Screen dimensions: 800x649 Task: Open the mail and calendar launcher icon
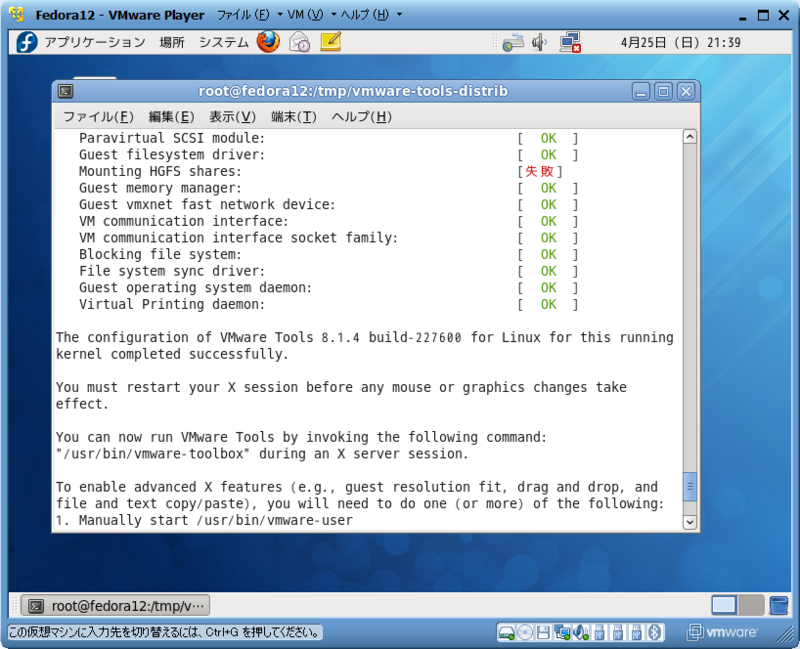[299, 42]
